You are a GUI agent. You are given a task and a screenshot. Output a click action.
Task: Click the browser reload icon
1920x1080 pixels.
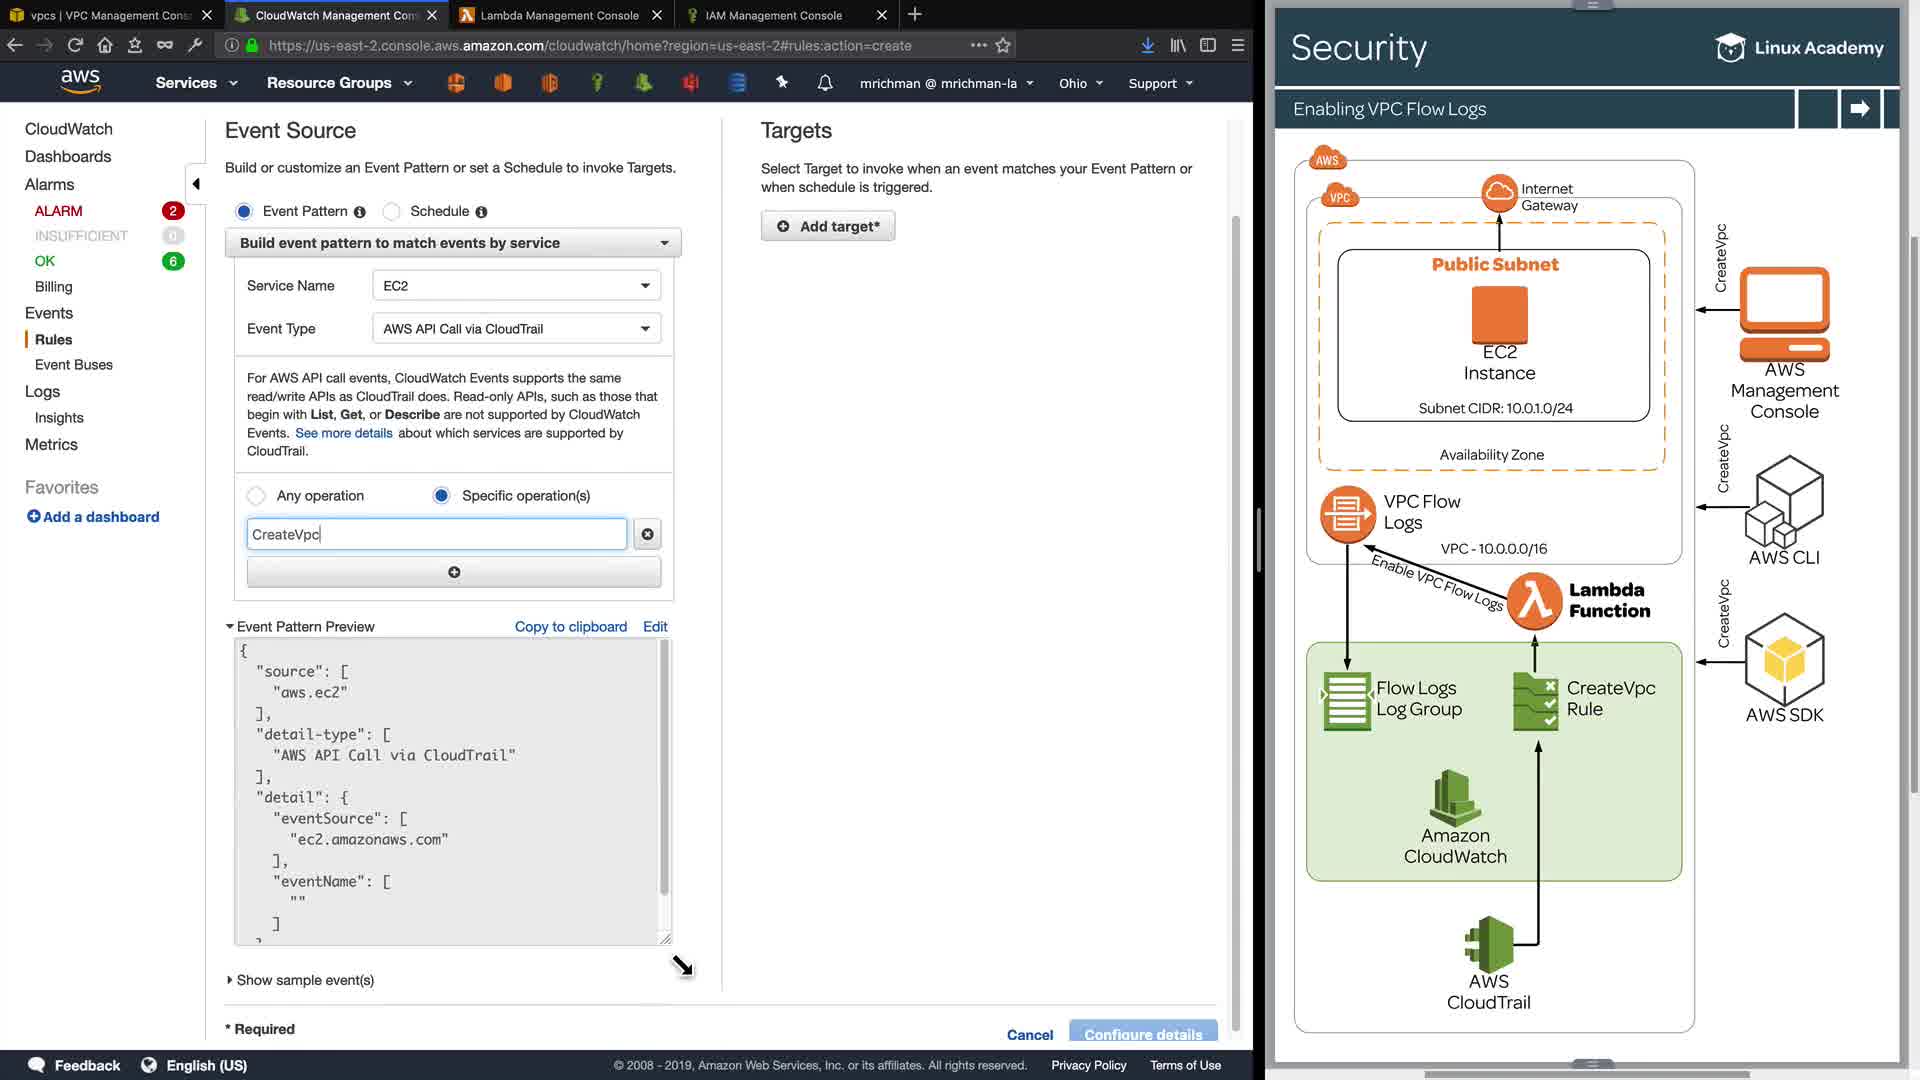click(x=75, y=45)
